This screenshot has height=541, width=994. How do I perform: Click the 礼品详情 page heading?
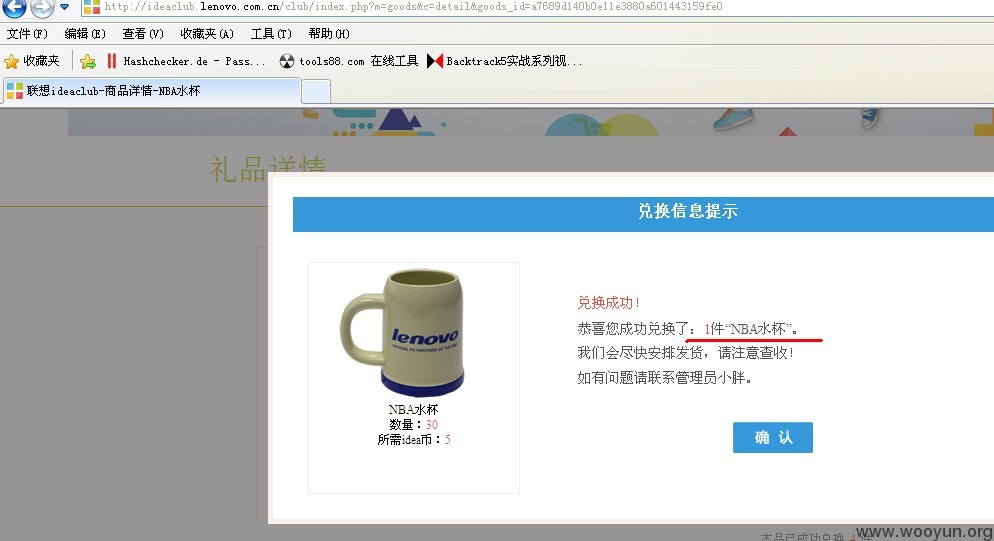[268, 170]
